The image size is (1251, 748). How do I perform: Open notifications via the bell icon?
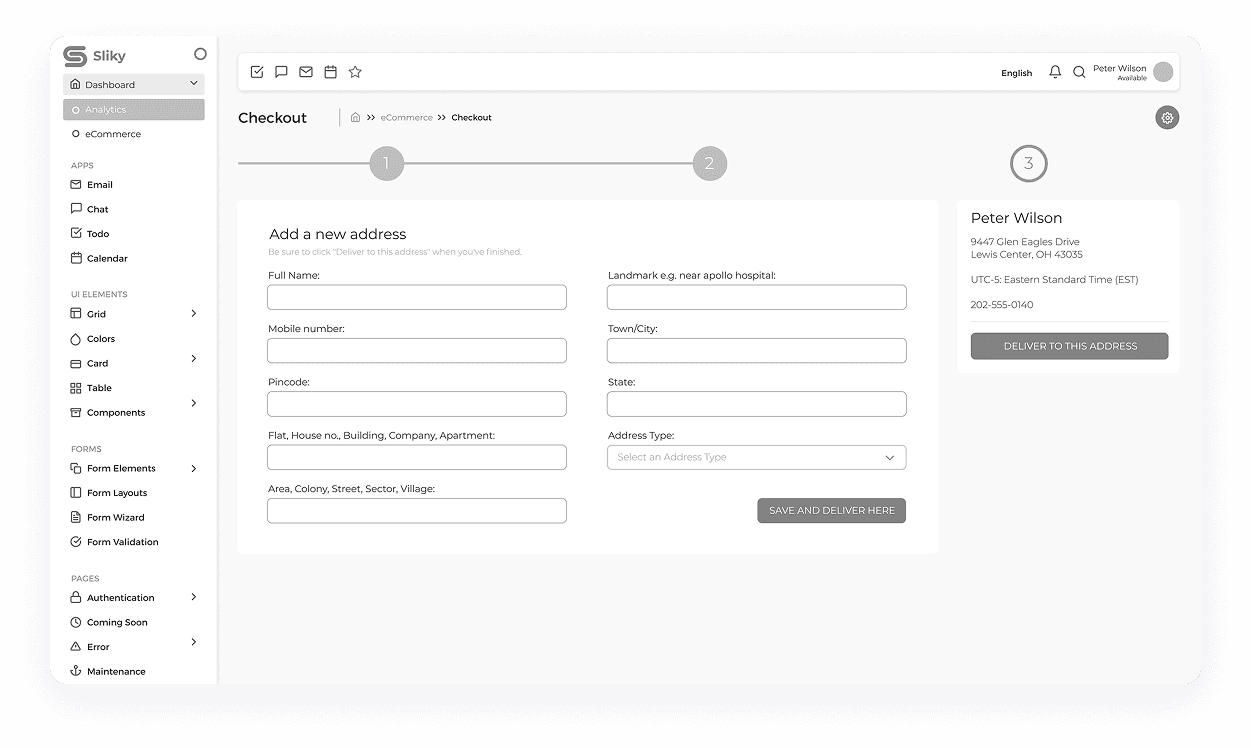1055,71
